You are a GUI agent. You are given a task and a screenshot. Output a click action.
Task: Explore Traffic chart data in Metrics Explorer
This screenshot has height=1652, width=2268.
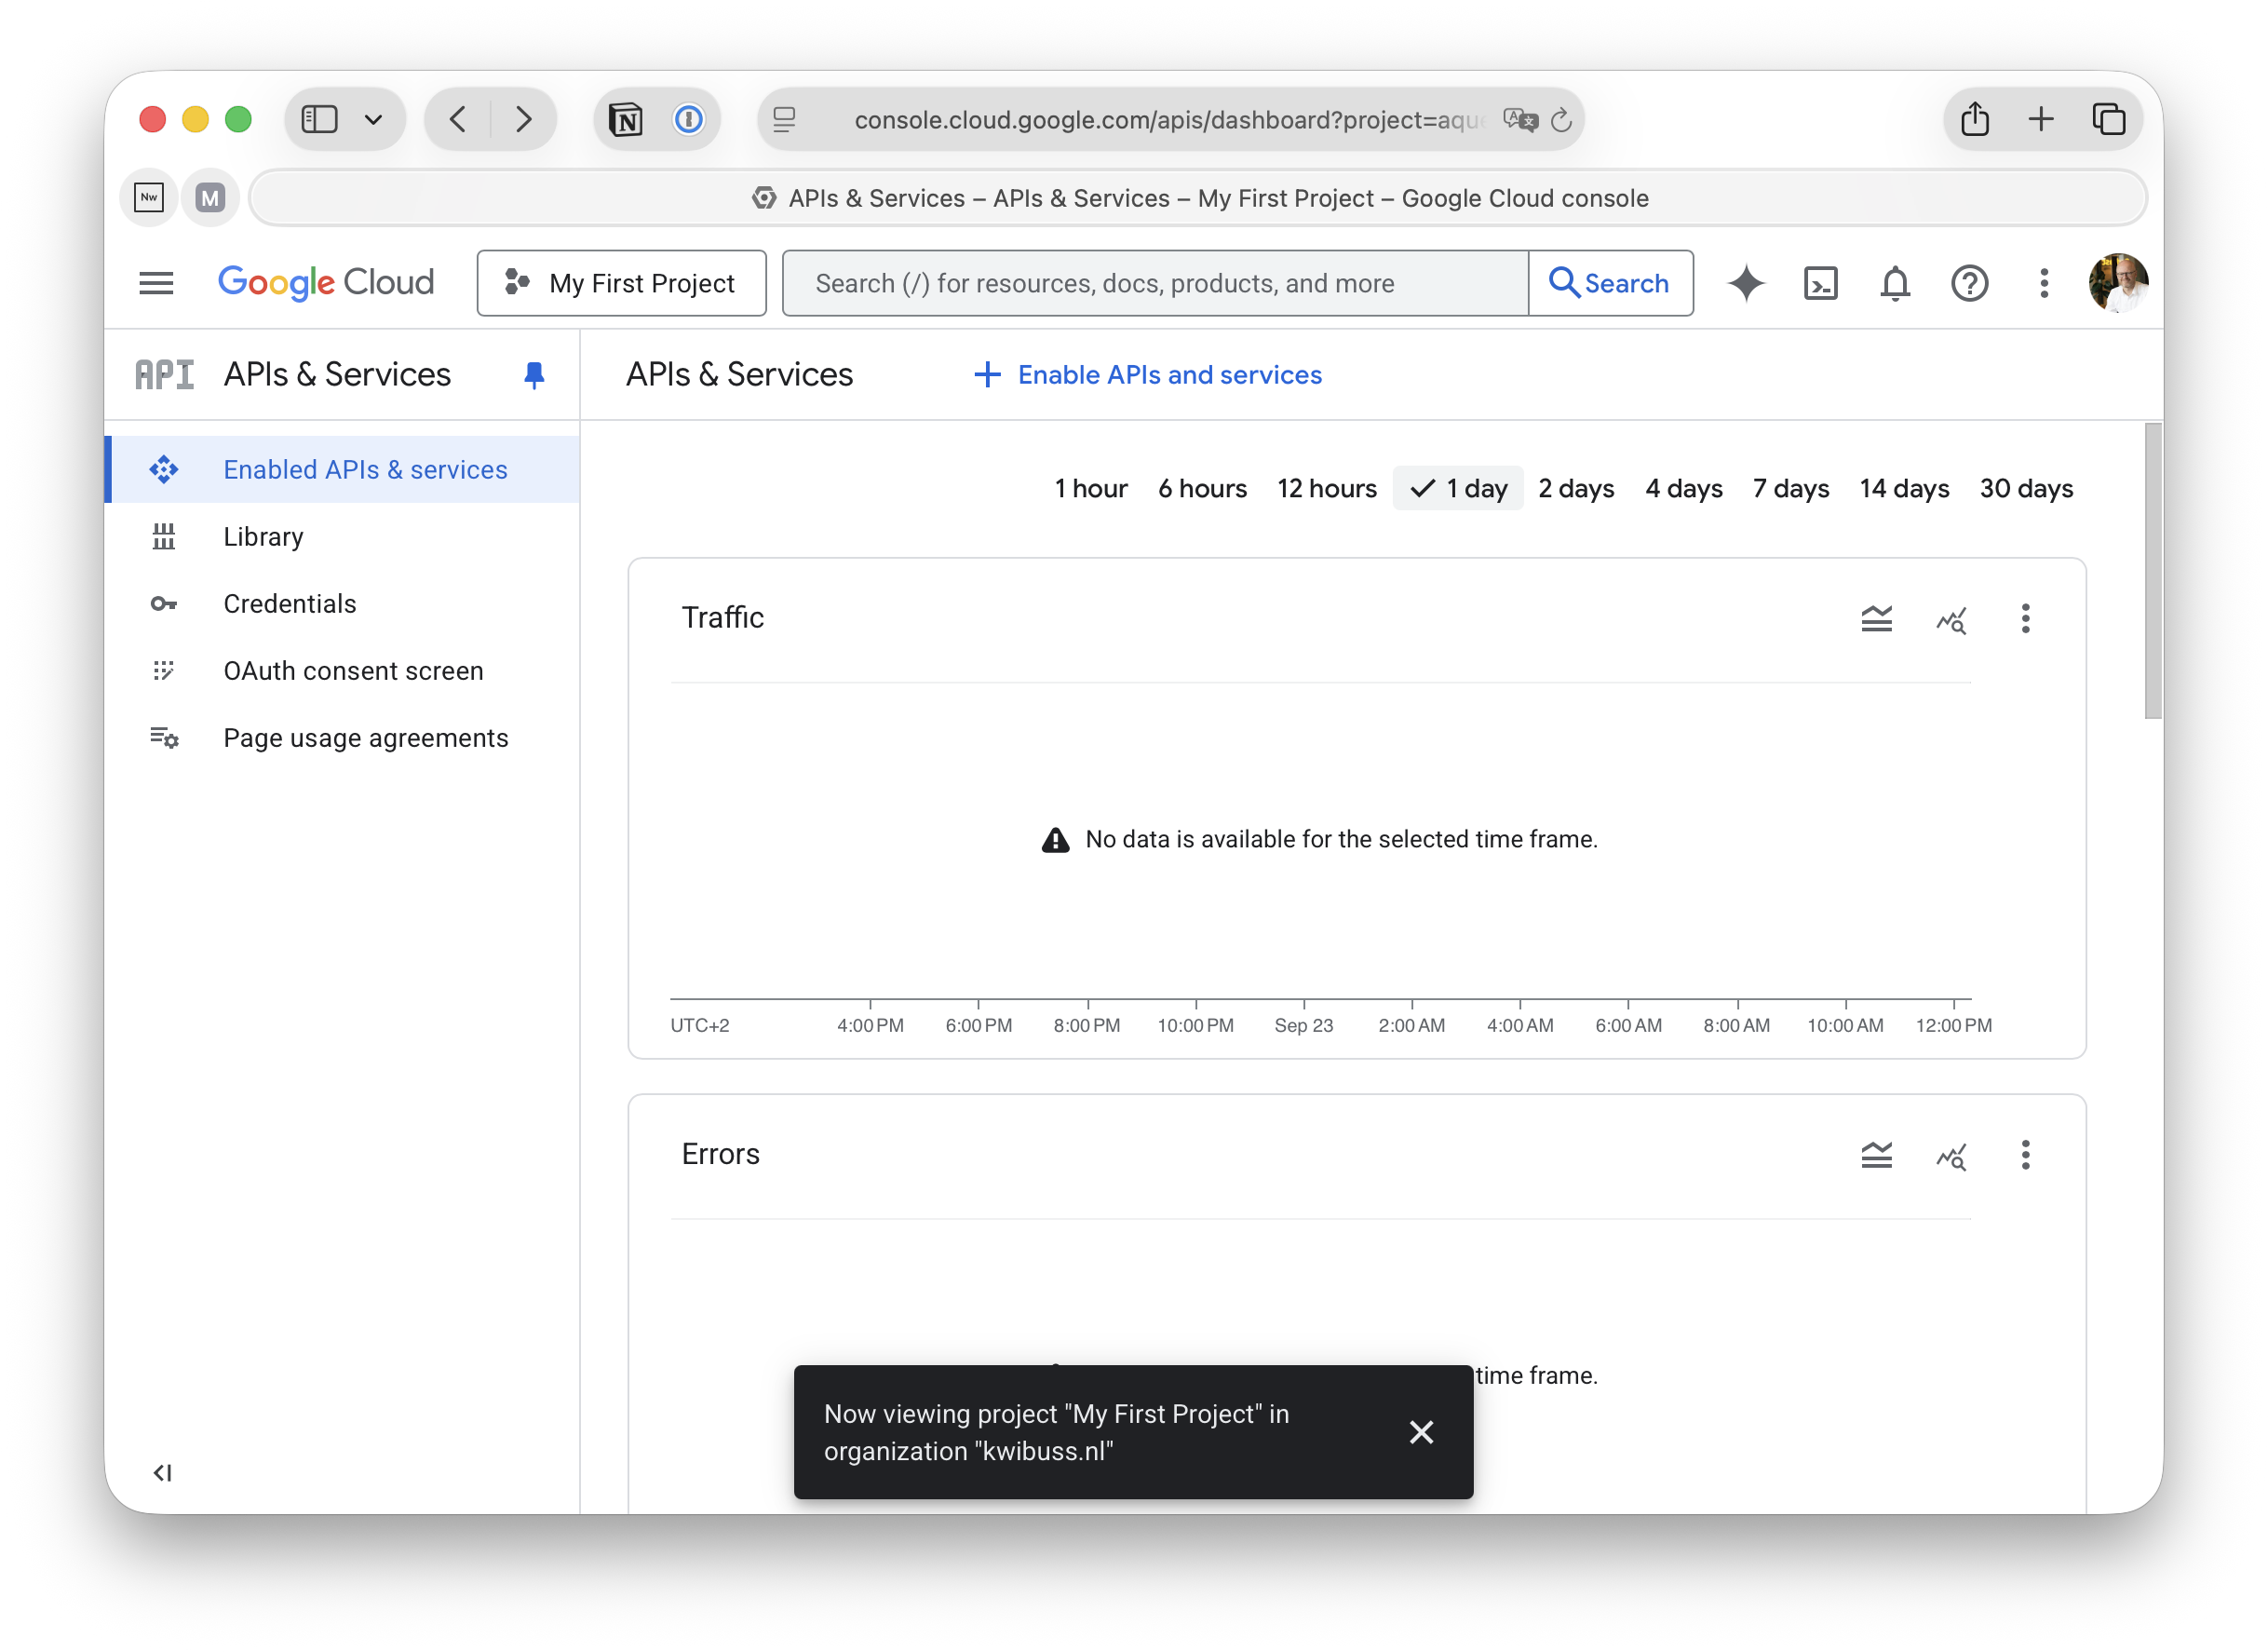(1951, 619)
